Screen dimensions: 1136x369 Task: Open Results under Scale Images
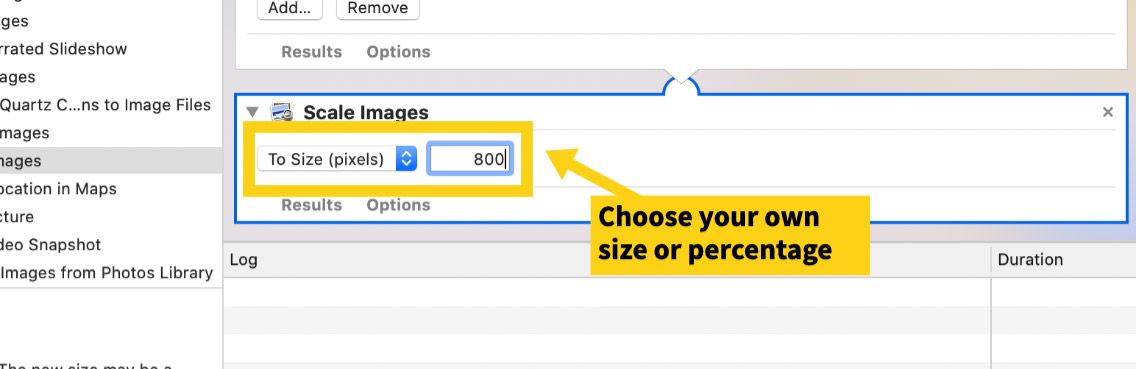click(x=312, y=205)
